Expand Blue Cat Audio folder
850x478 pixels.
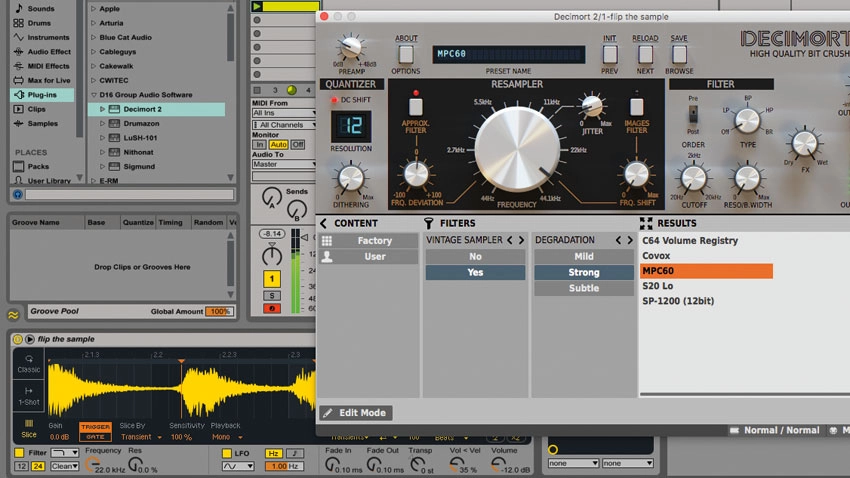pos(93,37)
